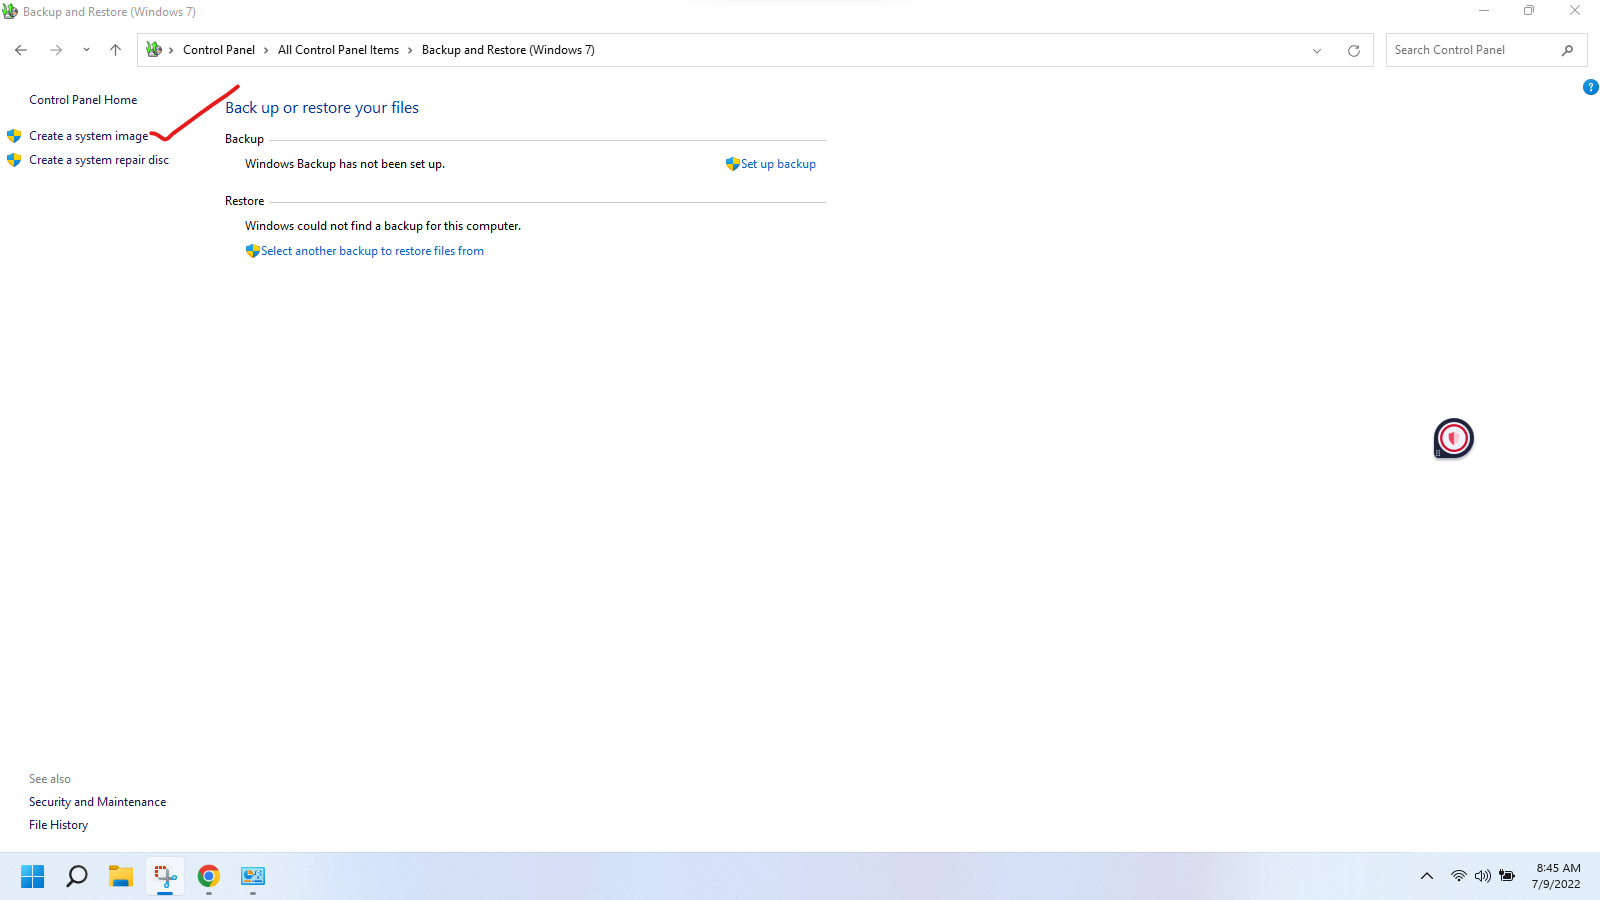Go back using the Back arrow
The height and width of the screenshot is (900, 1600).
[21, 50]
